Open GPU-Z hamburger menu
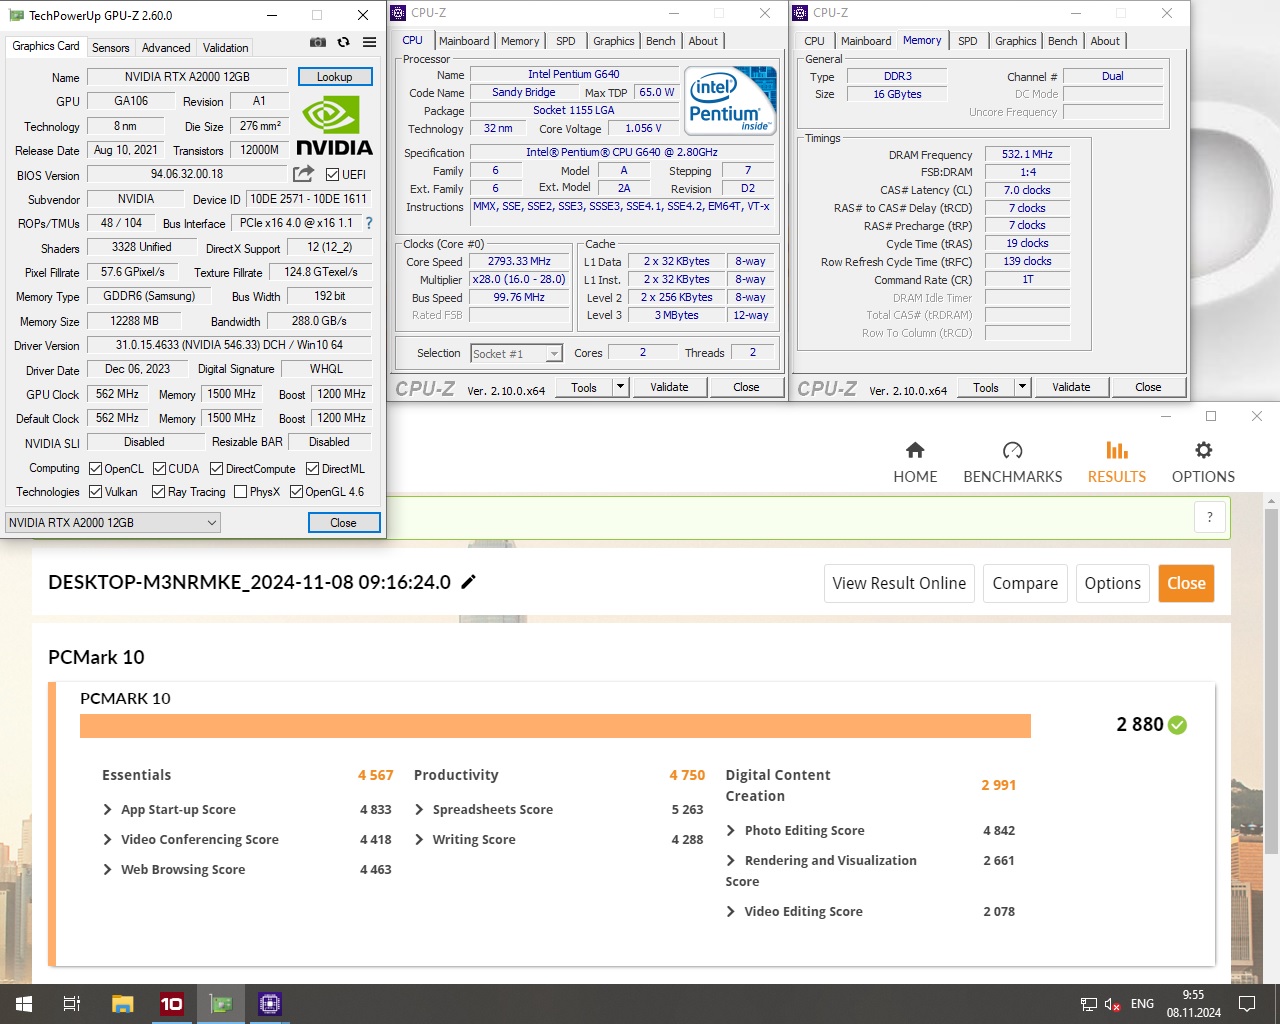This screenshot has width=1280, height=1024. click(369, 42)
